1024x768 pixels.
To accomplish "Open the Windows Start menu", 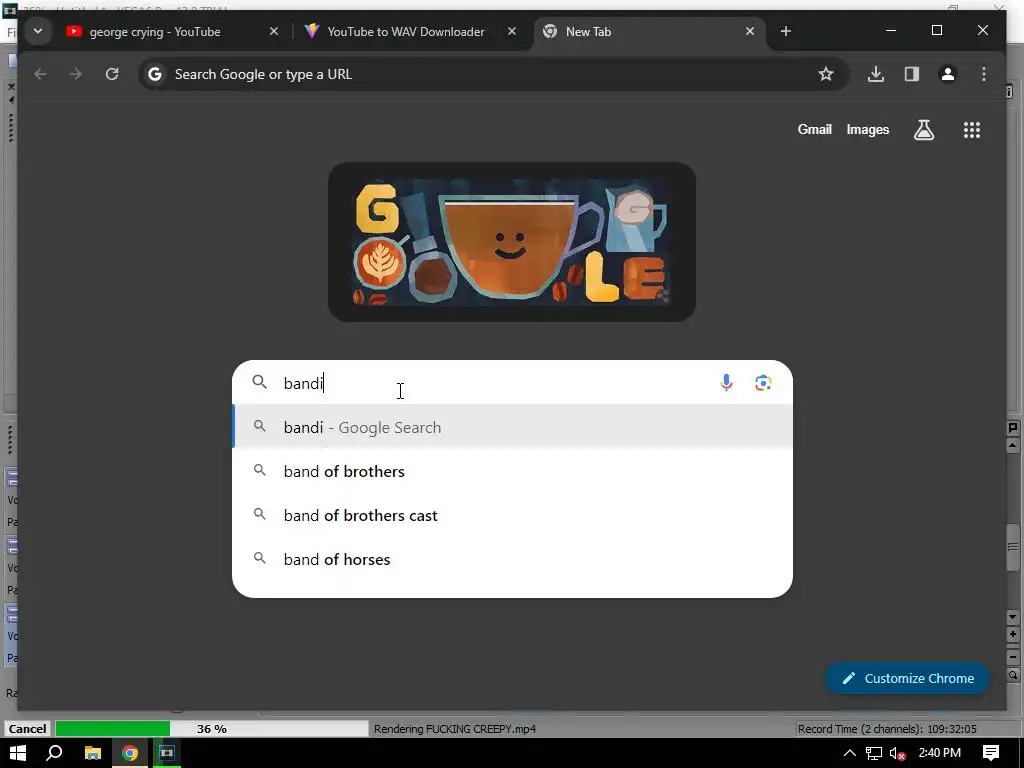I will coord(17,753).
